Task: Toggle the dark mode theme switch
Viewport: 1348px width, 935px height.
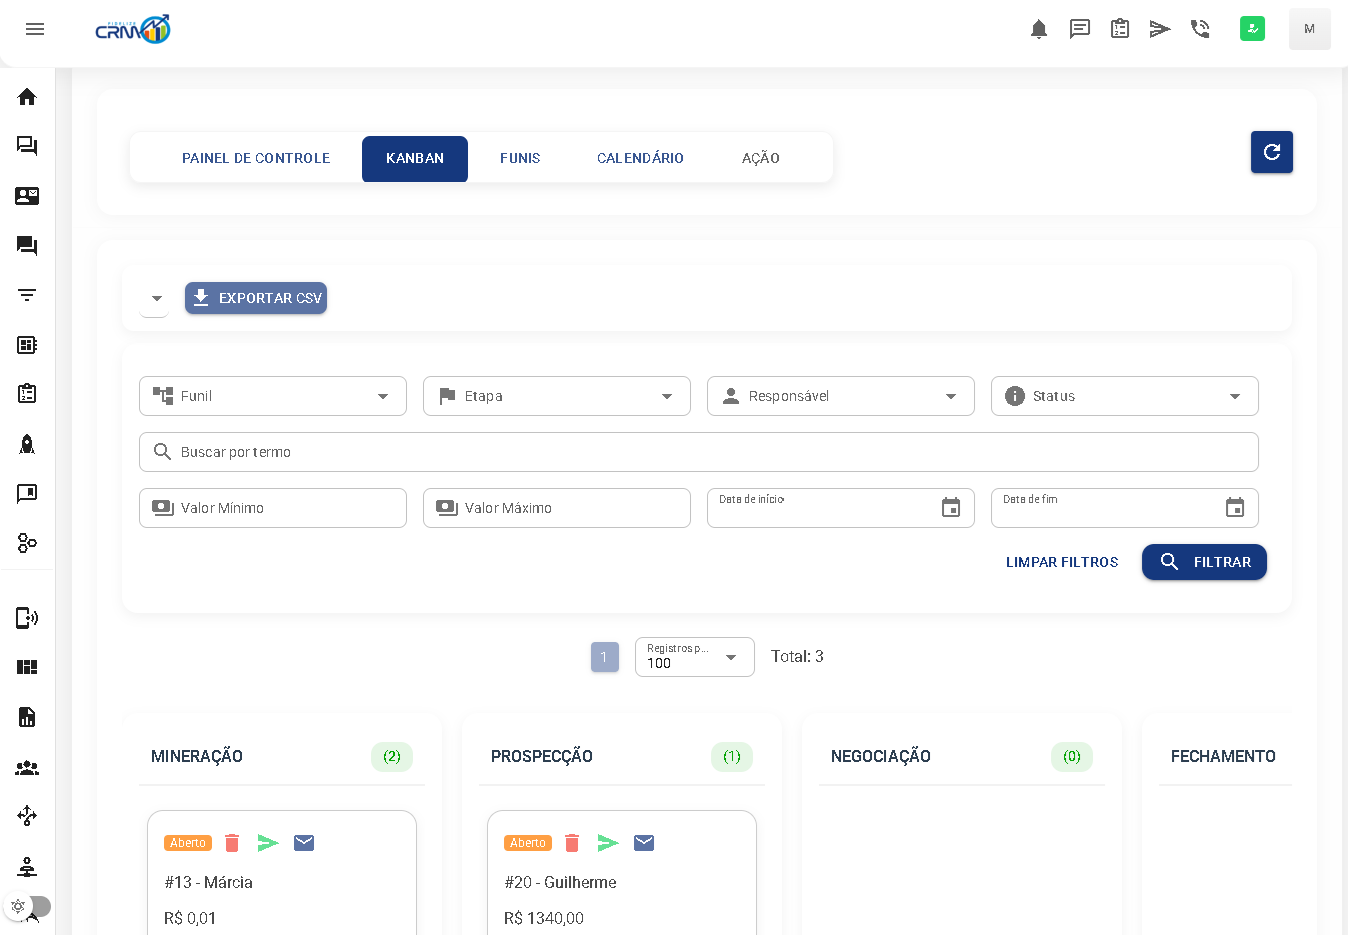Action: tap(29, 906)
